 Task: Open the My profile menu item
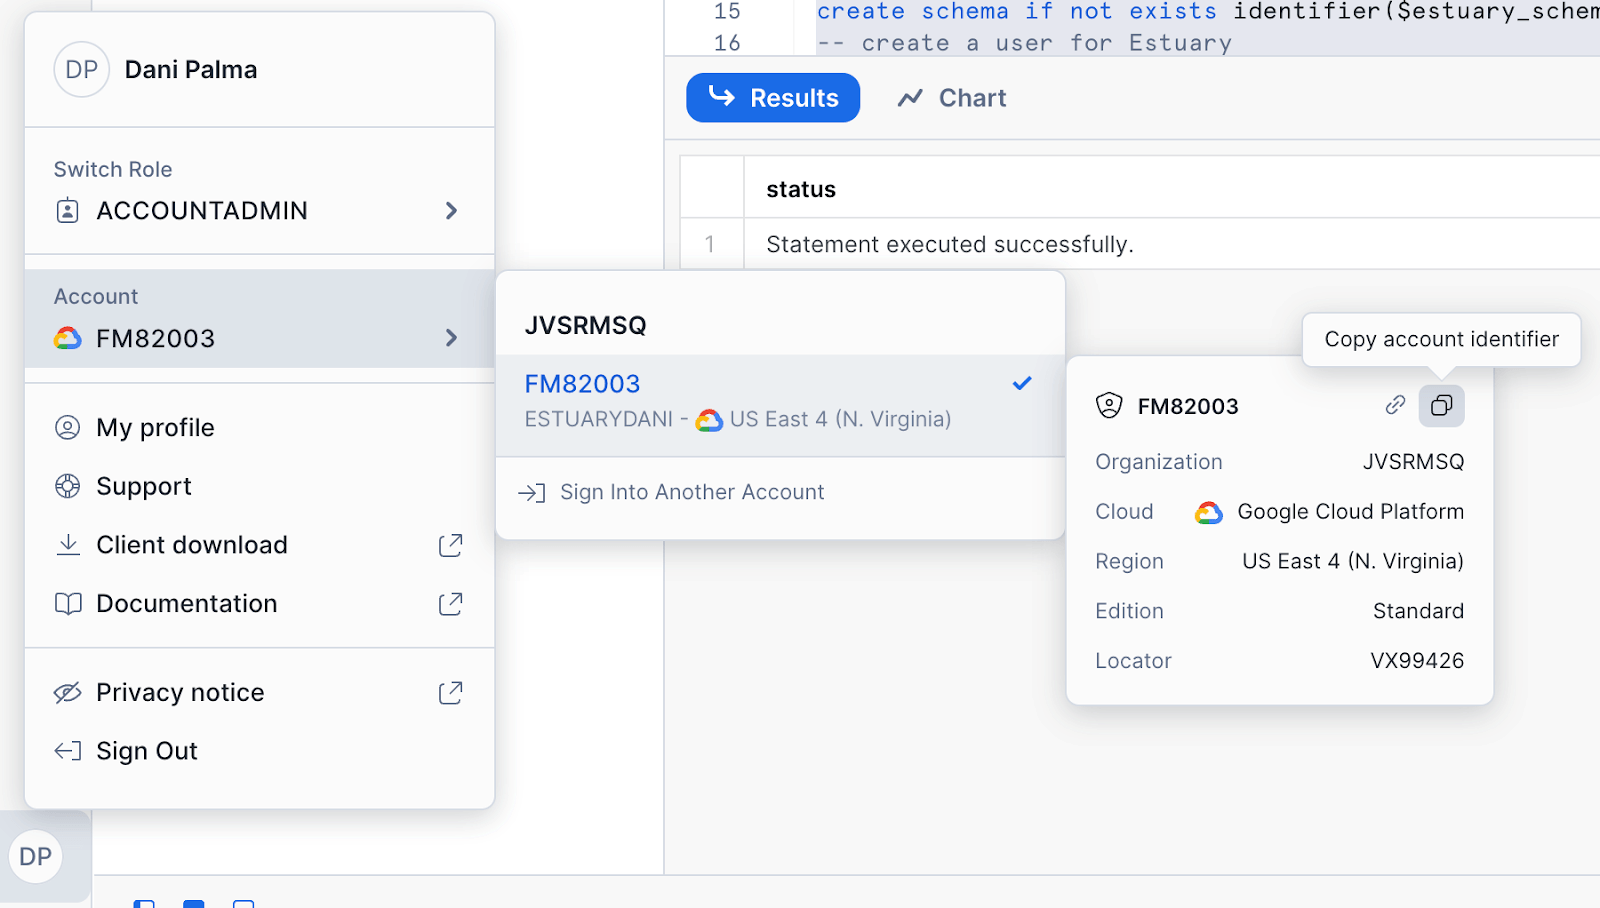(259, 428)
